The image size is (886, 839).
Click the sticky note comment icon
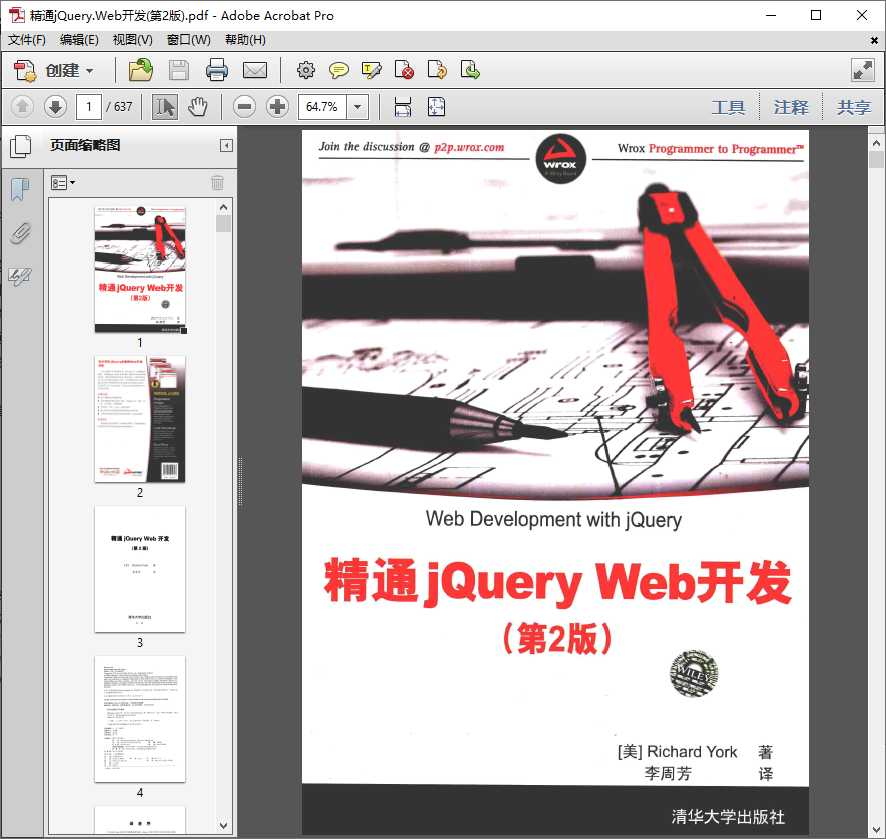coord(339,70)
